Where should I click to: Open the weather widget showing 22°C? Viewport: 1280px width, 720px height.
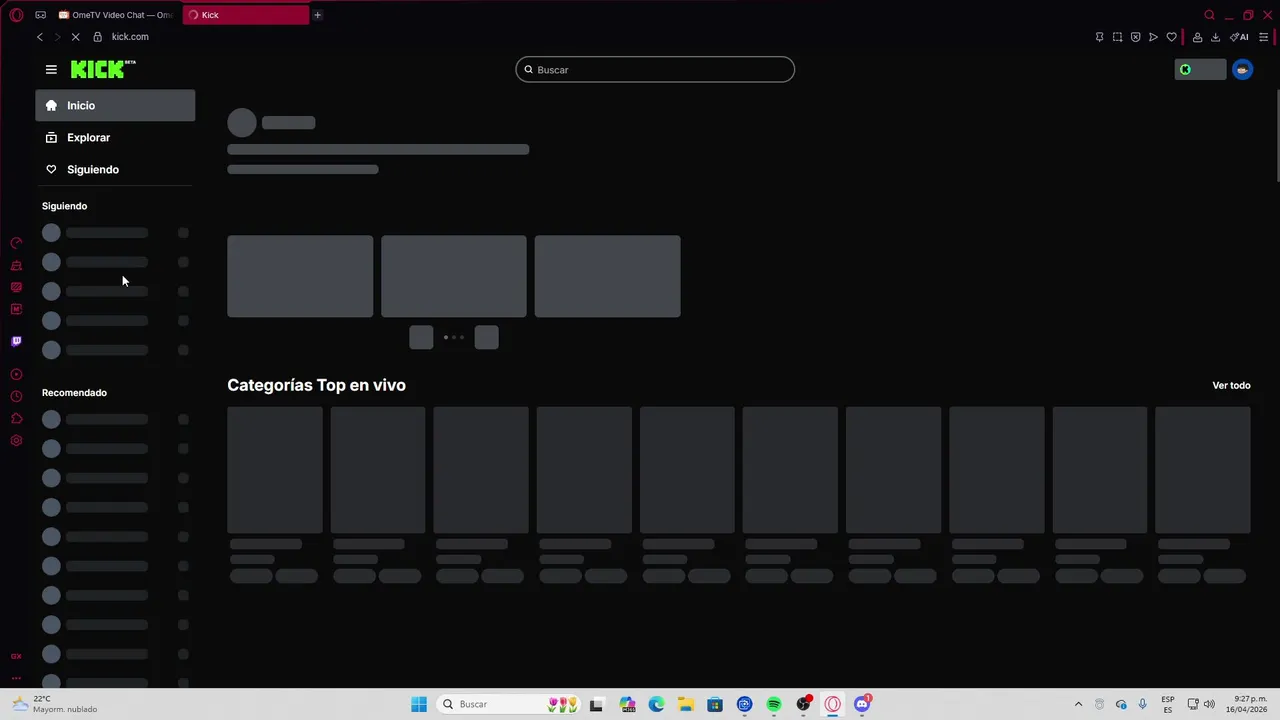(x=55, y=704)
